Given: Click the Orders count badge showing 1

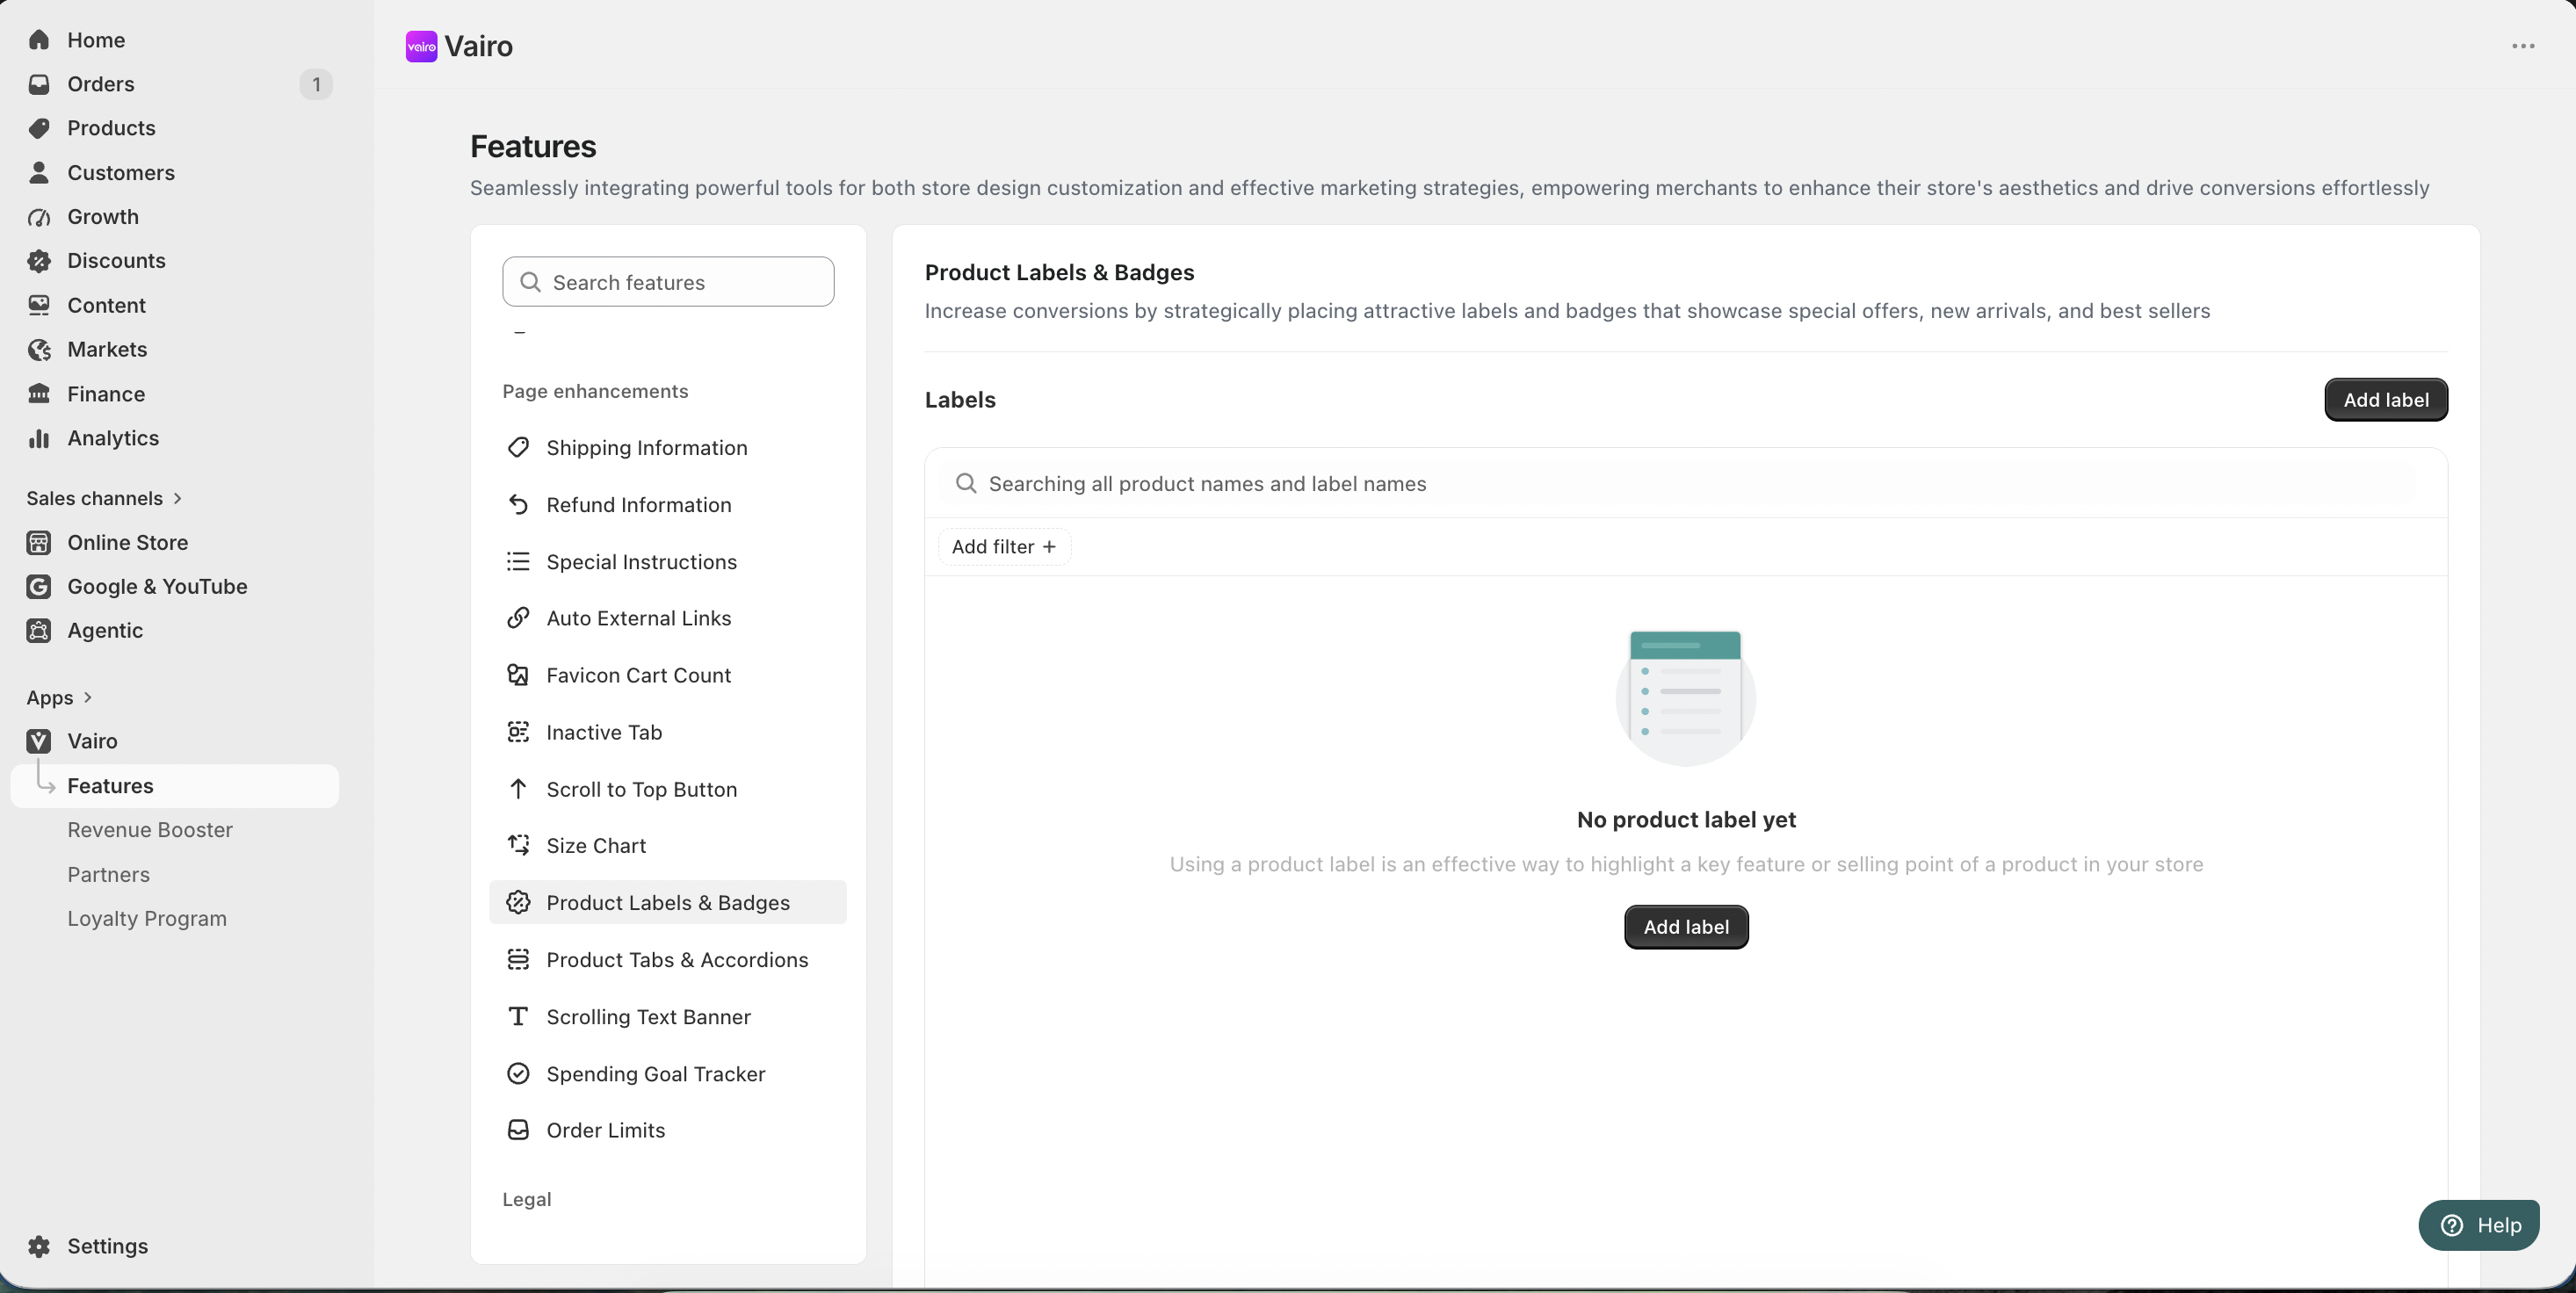Looking at the screenshot, I should click(x=316, y=84).
